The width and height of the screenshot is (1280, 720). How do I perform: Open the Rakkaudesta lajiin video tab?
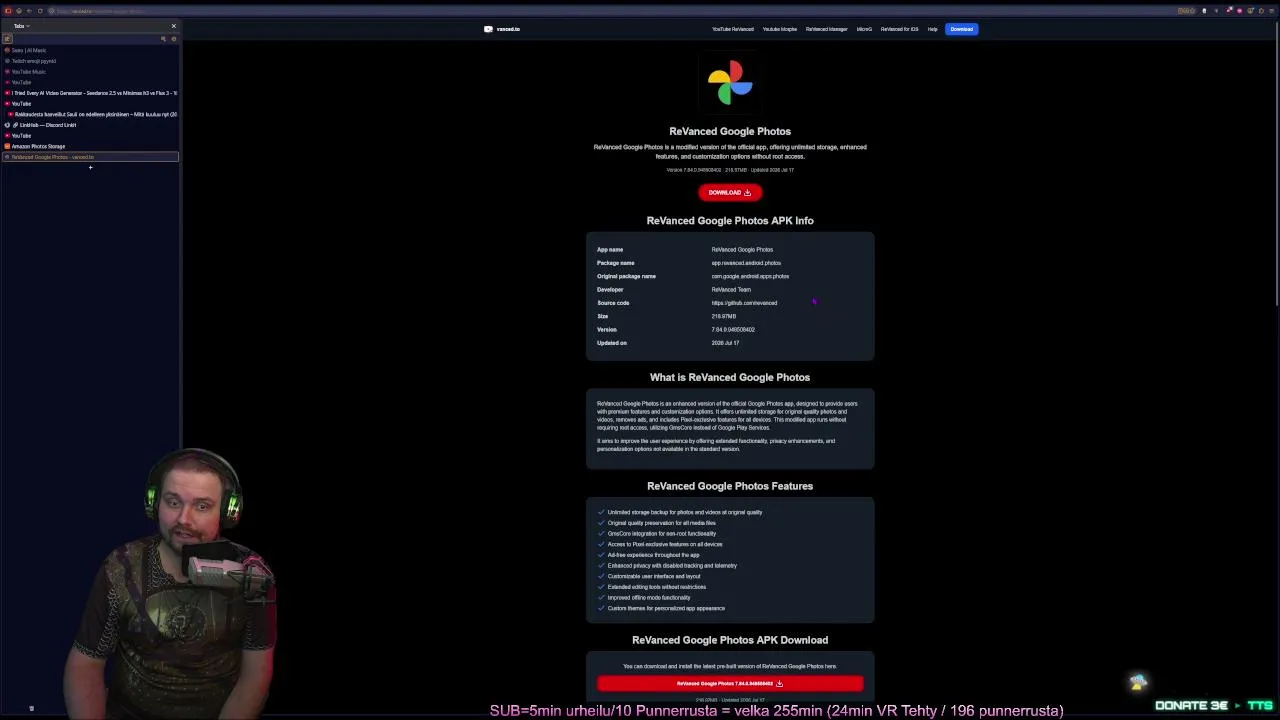(90, 114)
